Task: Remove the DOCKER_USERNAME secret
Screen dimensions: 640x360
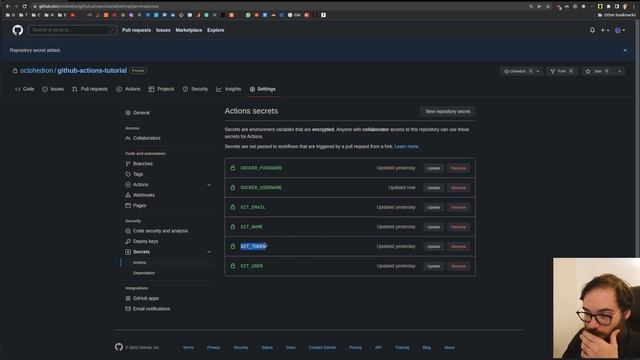Action: point(458,188)
